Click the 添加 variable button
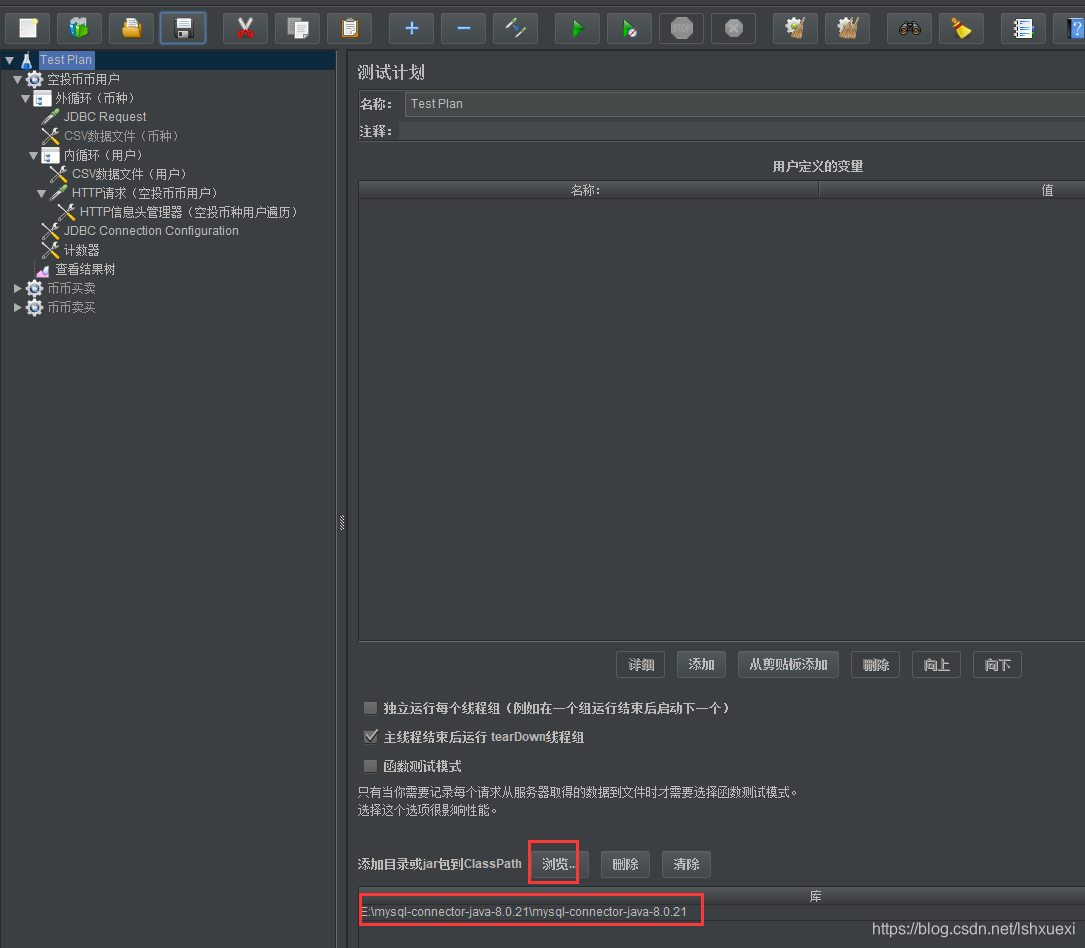The height and width of the screenshot is (948, 1085). pos(701,664)
